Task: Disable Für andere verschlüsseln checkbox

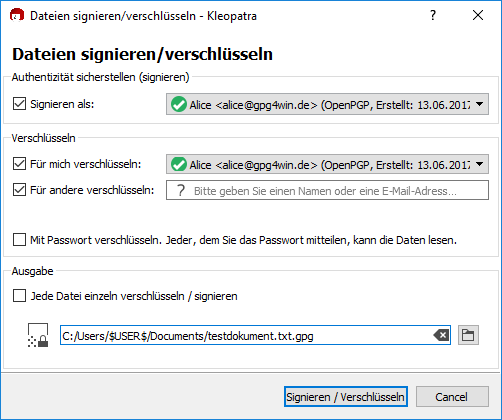Action: tap(19, 190)
